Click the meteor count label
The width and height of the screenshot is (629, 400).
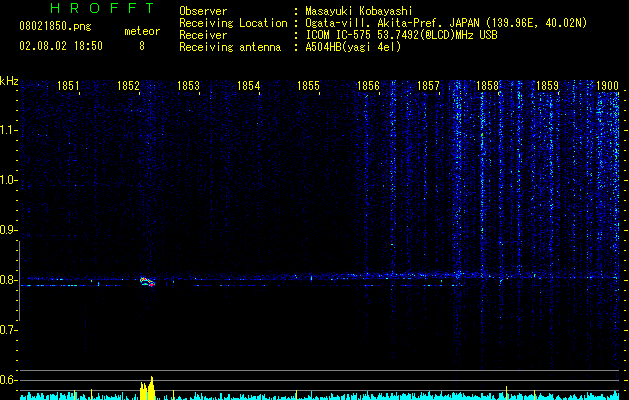click(x=142, y=31)
